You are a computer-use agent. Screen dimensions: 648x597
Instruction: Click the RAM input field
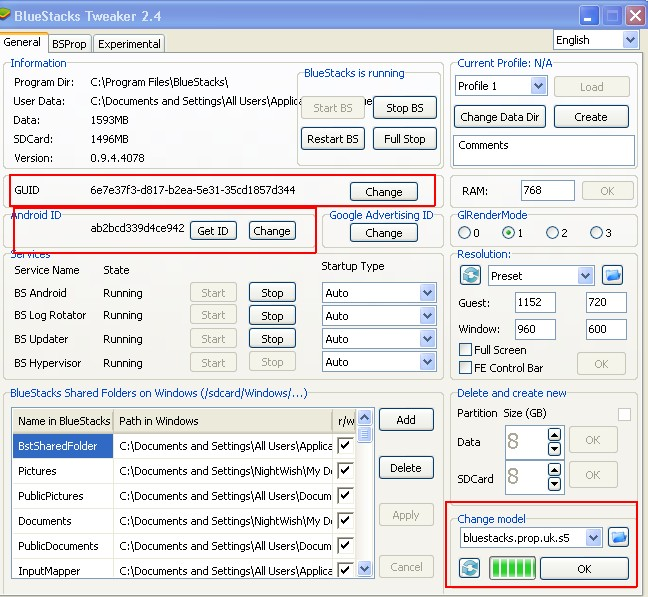point(547,191)
